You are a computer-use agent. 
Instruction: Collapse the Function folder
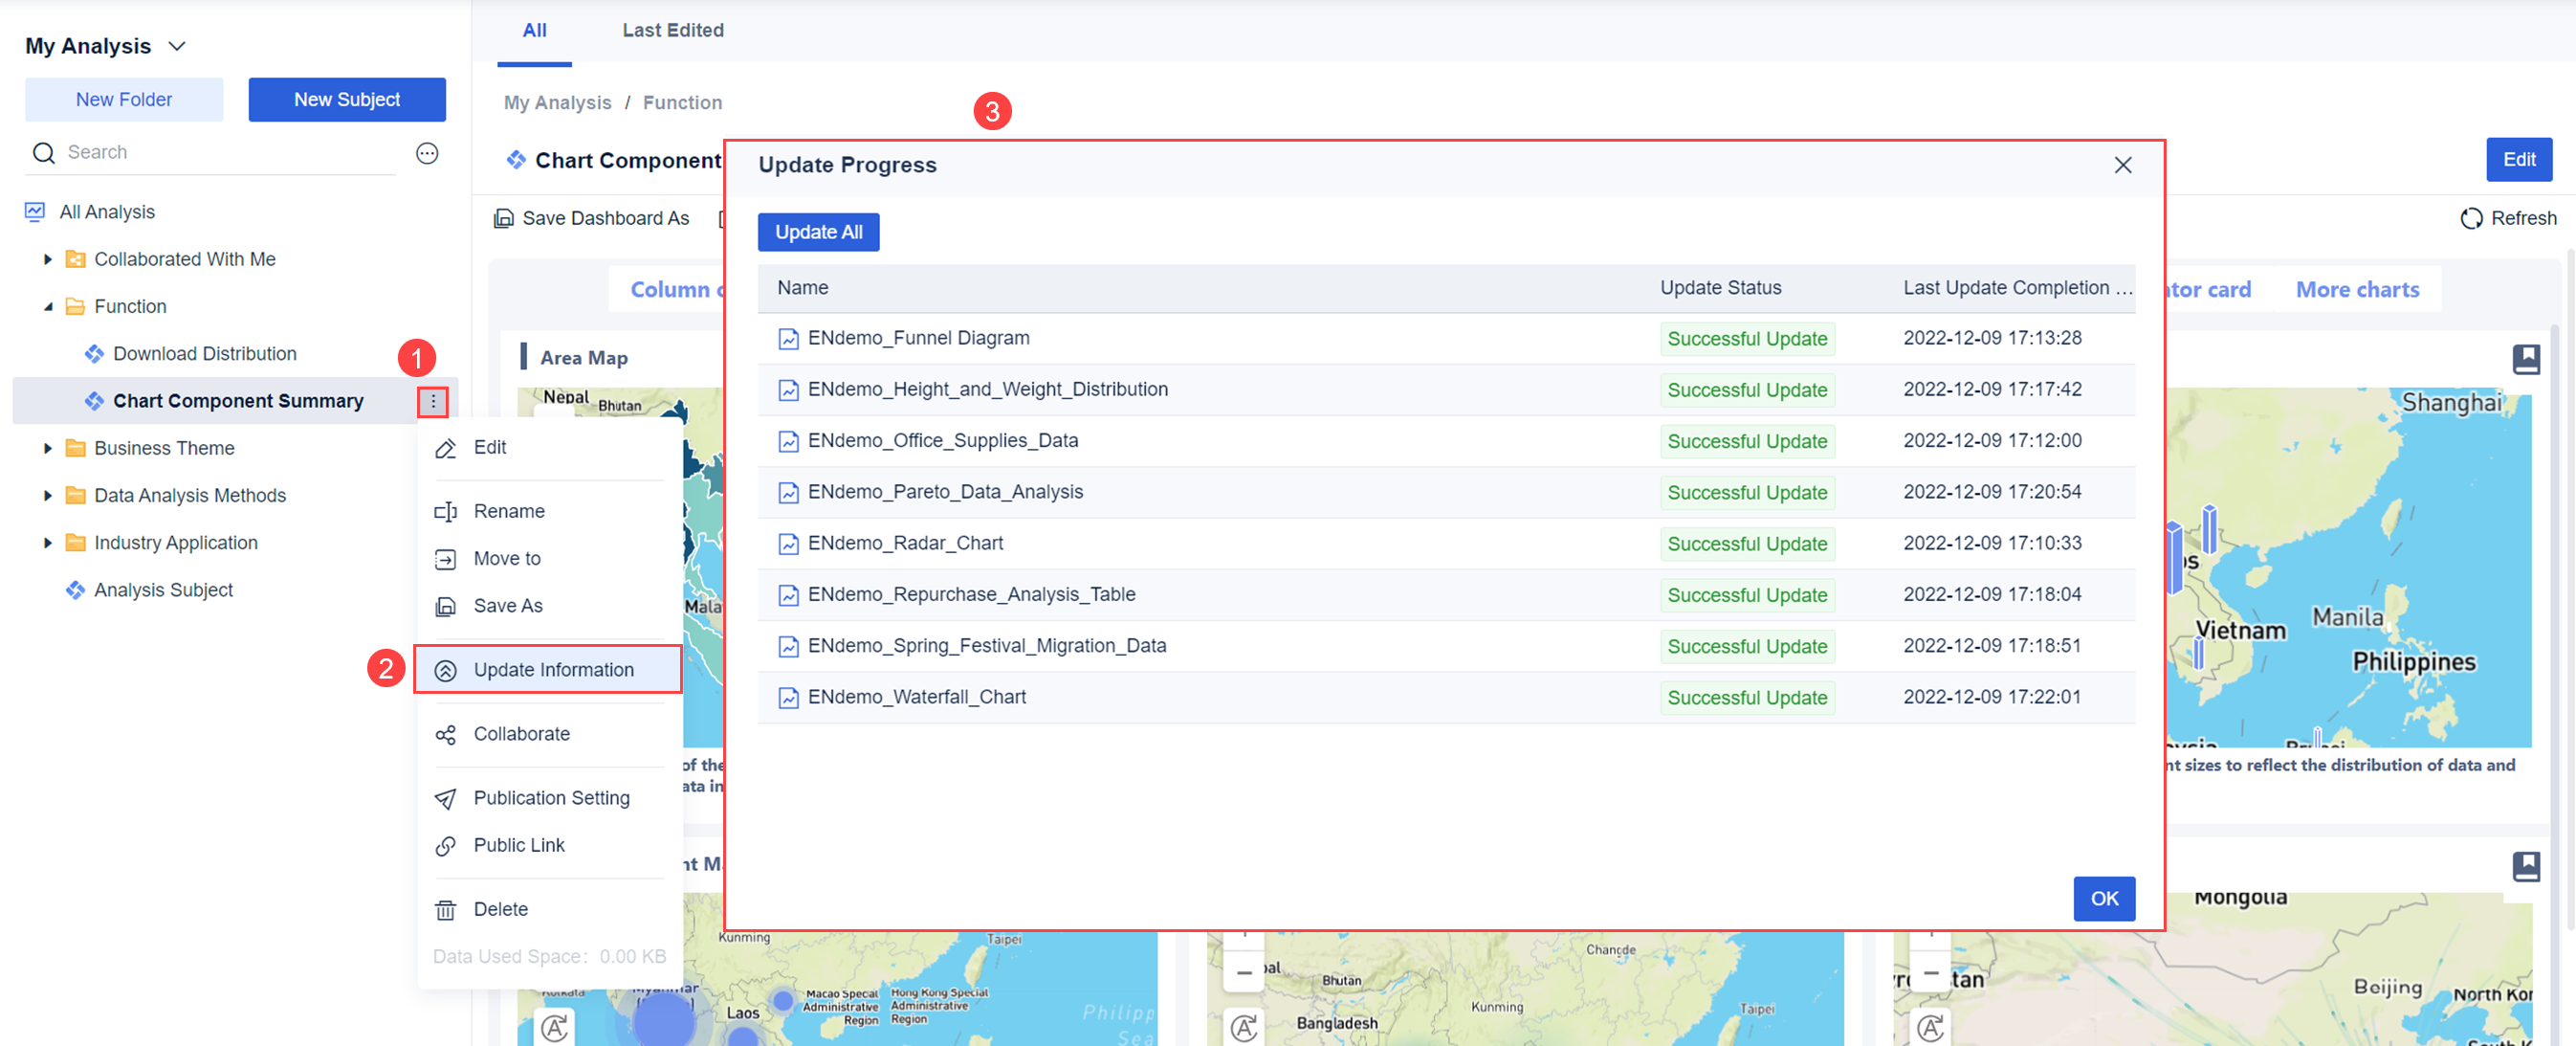coord(47,306)
